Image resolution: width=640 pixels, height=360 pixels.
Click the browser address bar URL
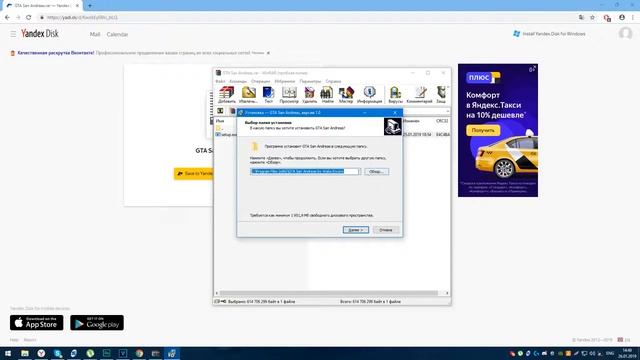(x=82, y=18)
